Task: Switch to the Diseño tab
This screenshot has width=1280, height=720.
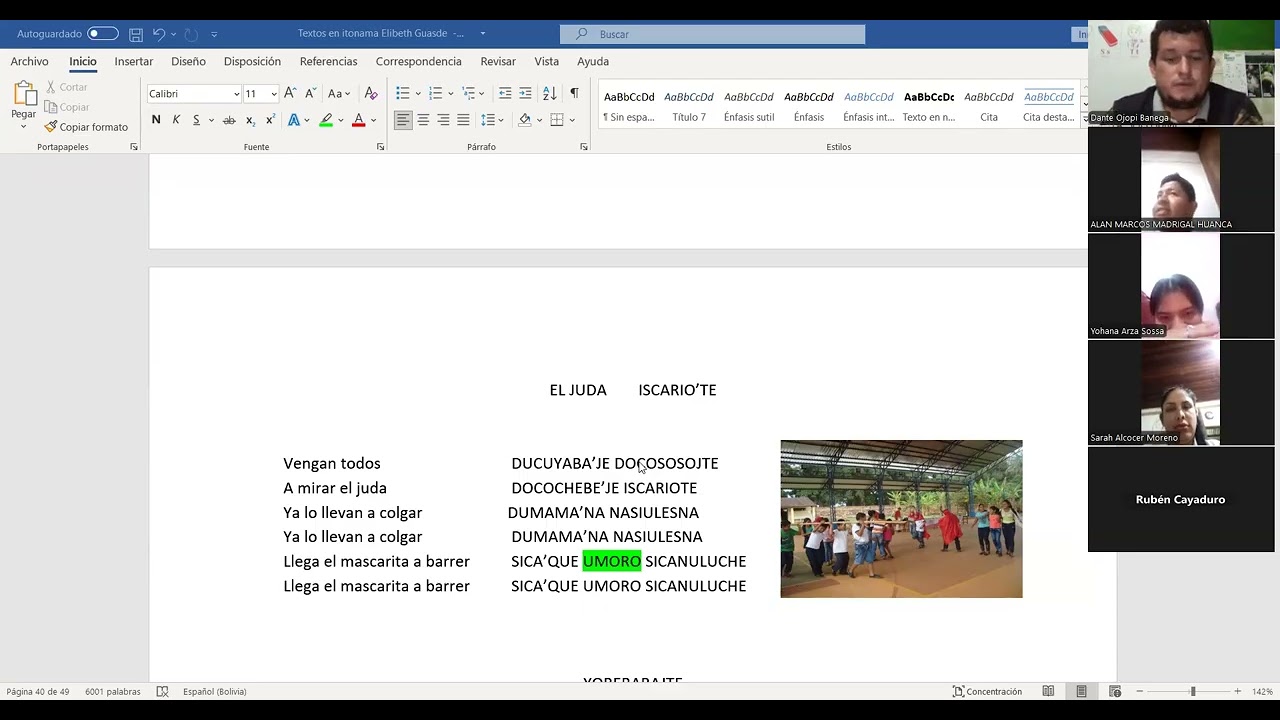Action: click(188, 61)
